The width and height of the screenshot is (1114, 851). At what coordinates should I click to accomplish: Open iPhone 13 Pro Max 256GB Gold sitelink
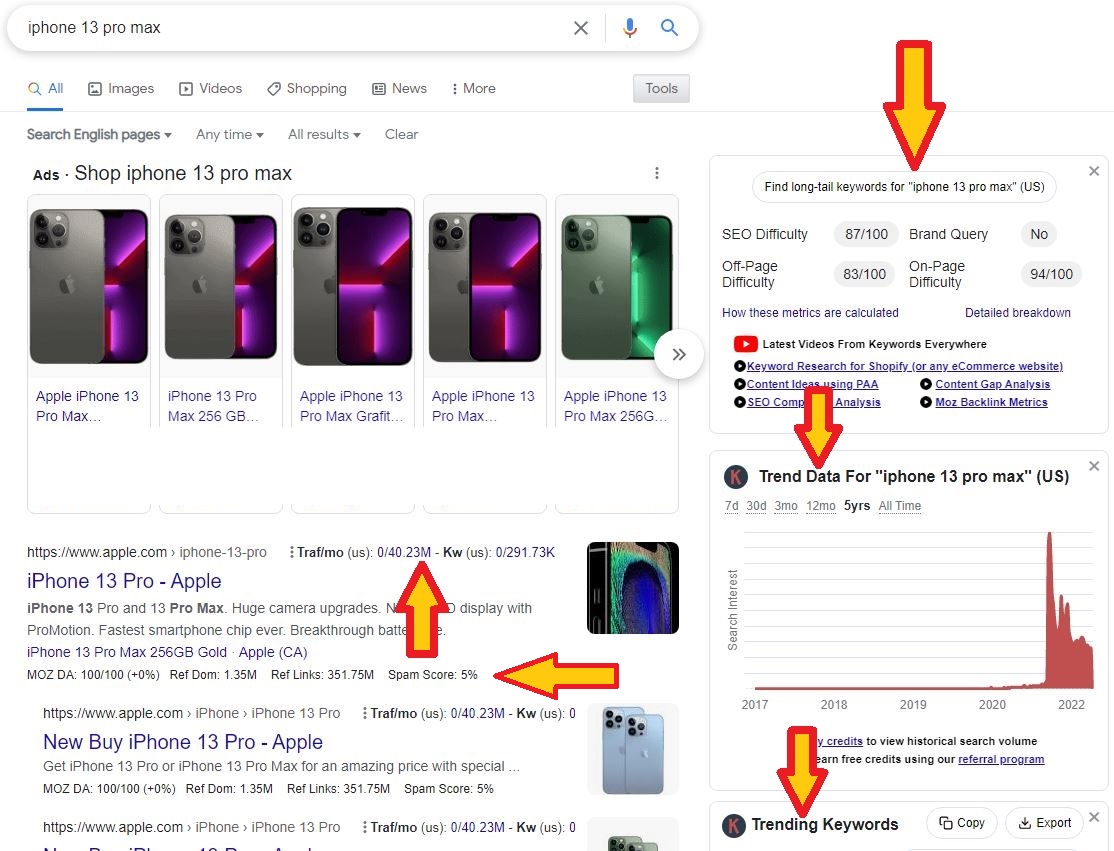coord(126,652)
